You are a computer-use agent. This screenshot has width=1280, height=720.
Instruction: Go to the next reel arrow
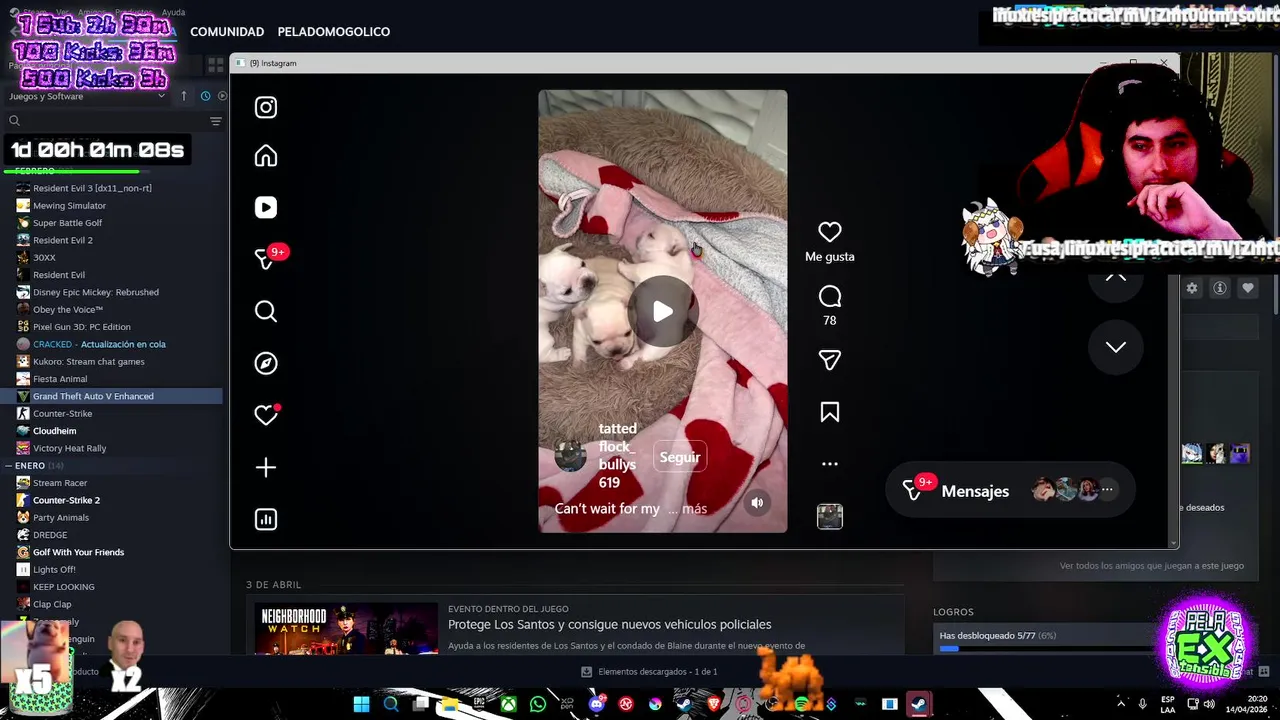click(x=1116, y=347)
